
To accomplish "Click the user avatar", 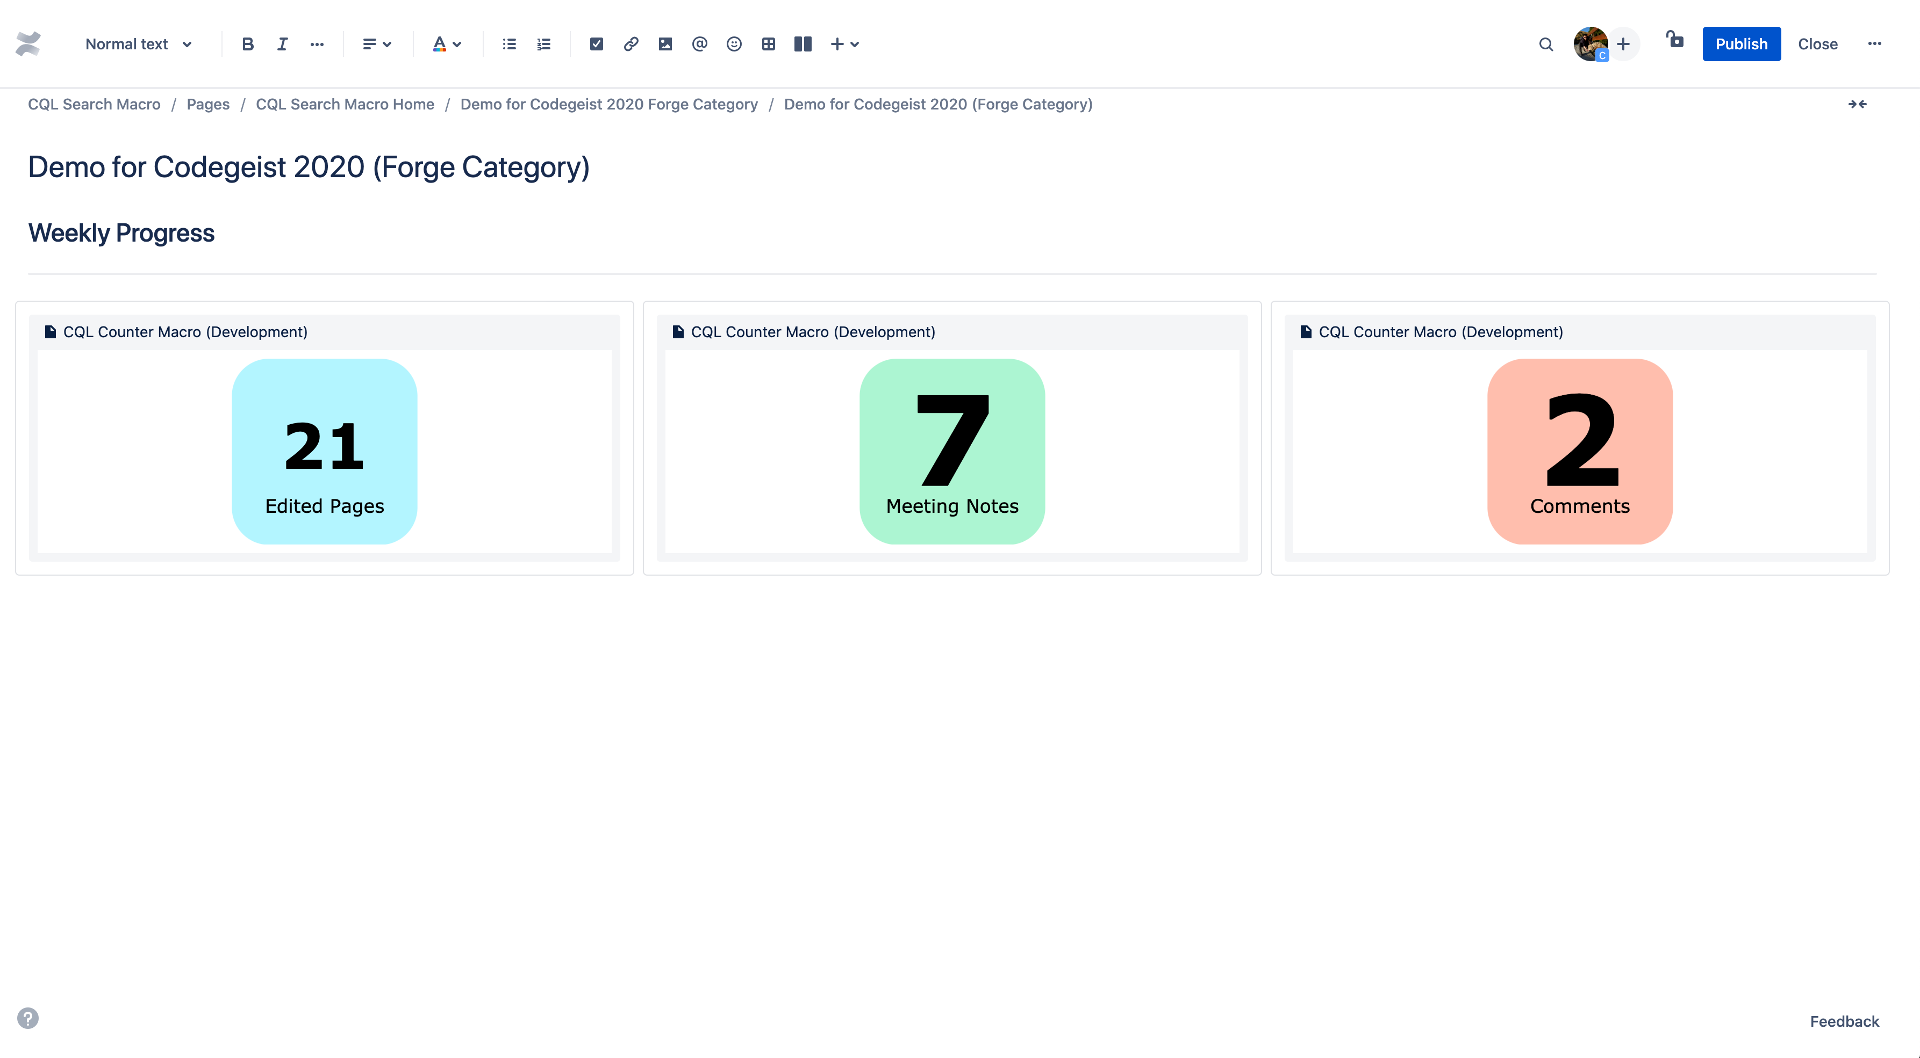I will [1590, 44].
